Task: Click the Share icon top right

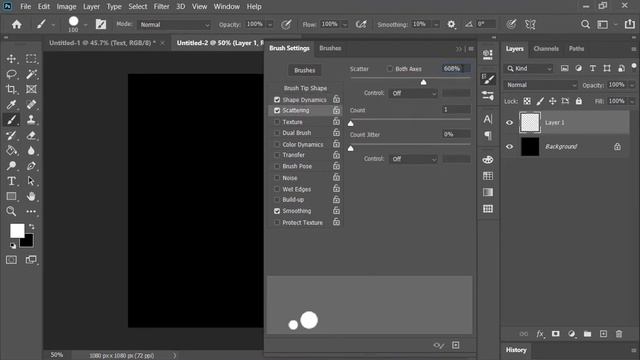Action: click(x=630, y=24)
